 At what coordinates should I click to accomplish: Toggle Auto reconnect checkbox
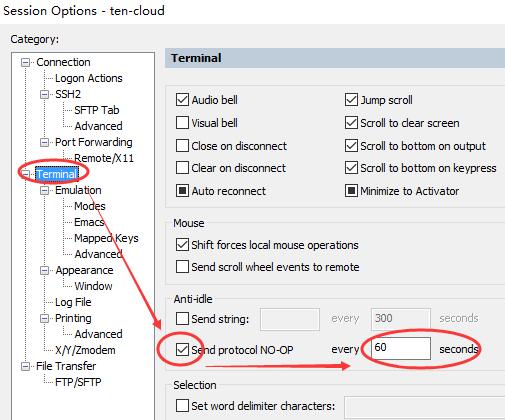pos(182,191)
